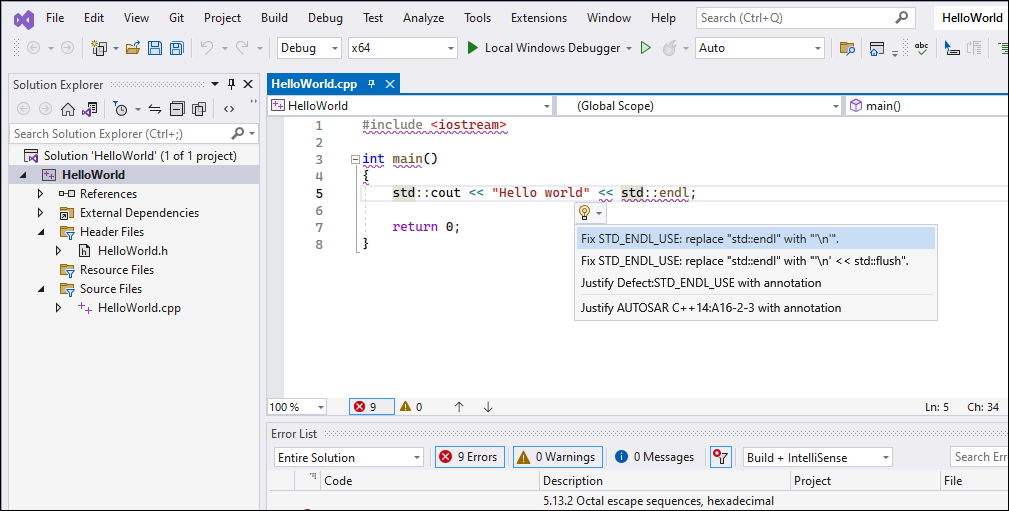
Task: Expand the References tree node
Action: click(x=41, y=194)
